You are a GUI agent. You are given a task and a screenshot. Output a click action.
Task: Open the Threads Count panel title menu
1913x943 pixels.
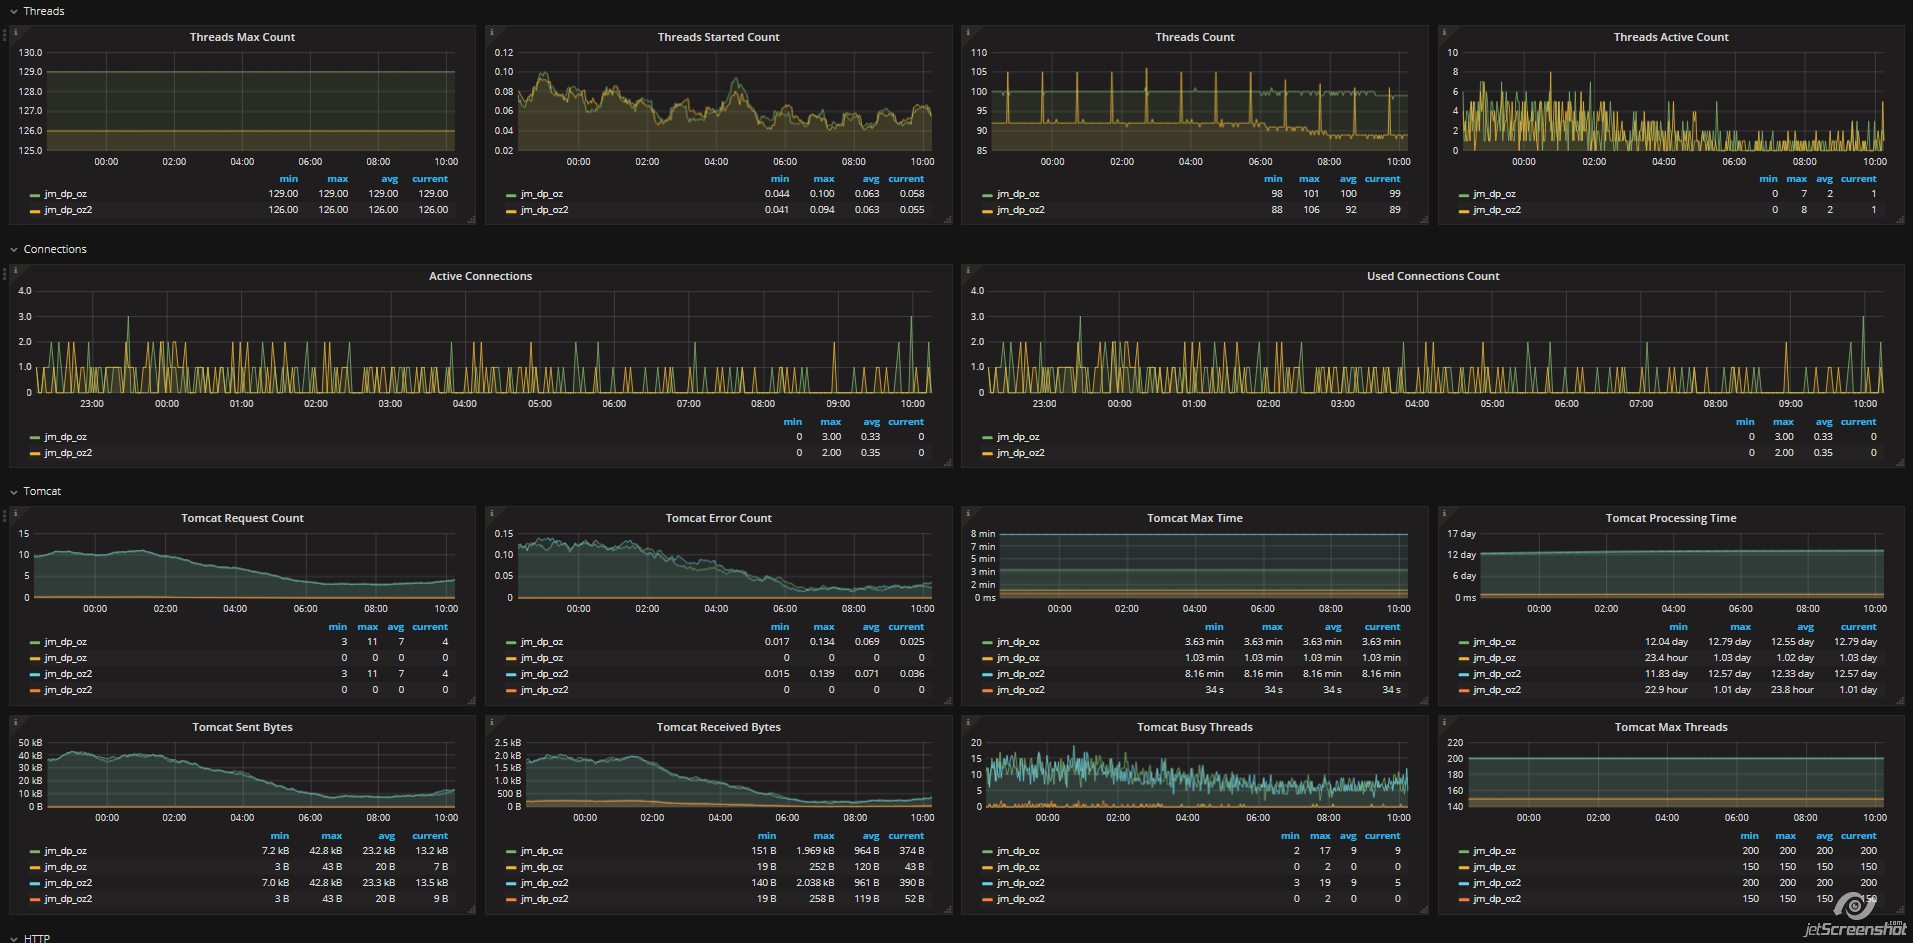(1195, 37)
